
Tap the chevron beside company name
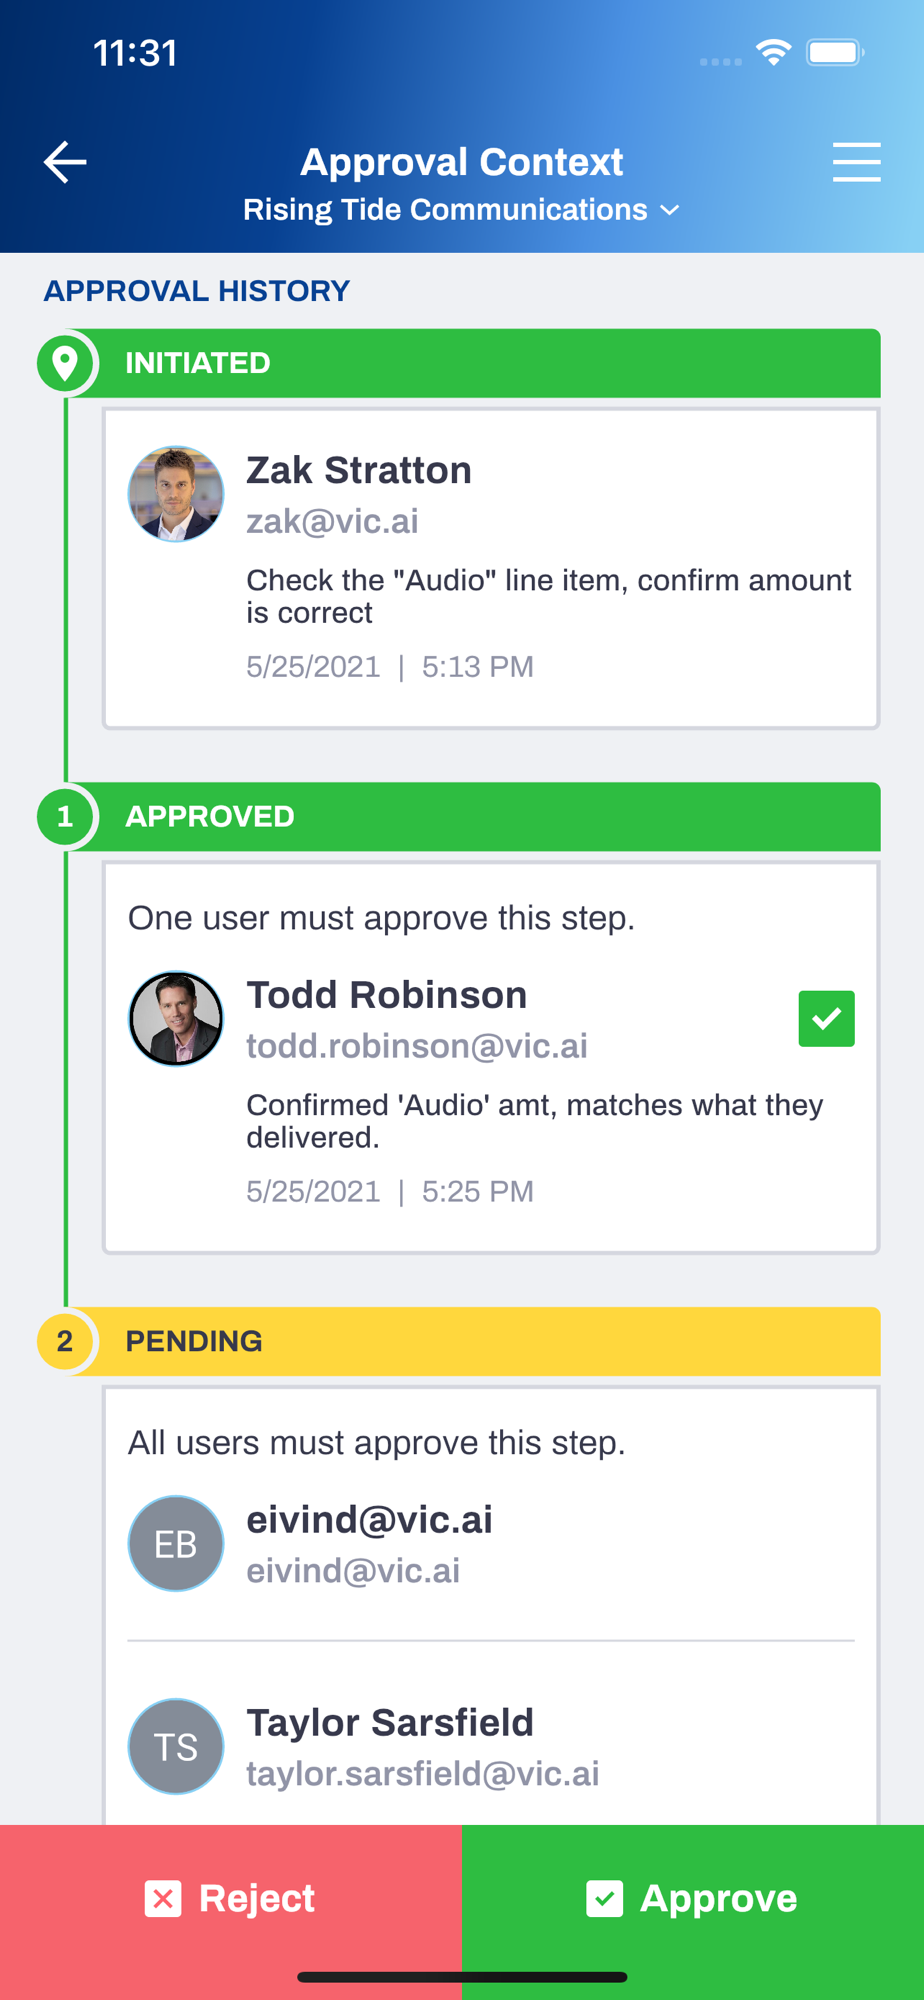tap(670, 210)
